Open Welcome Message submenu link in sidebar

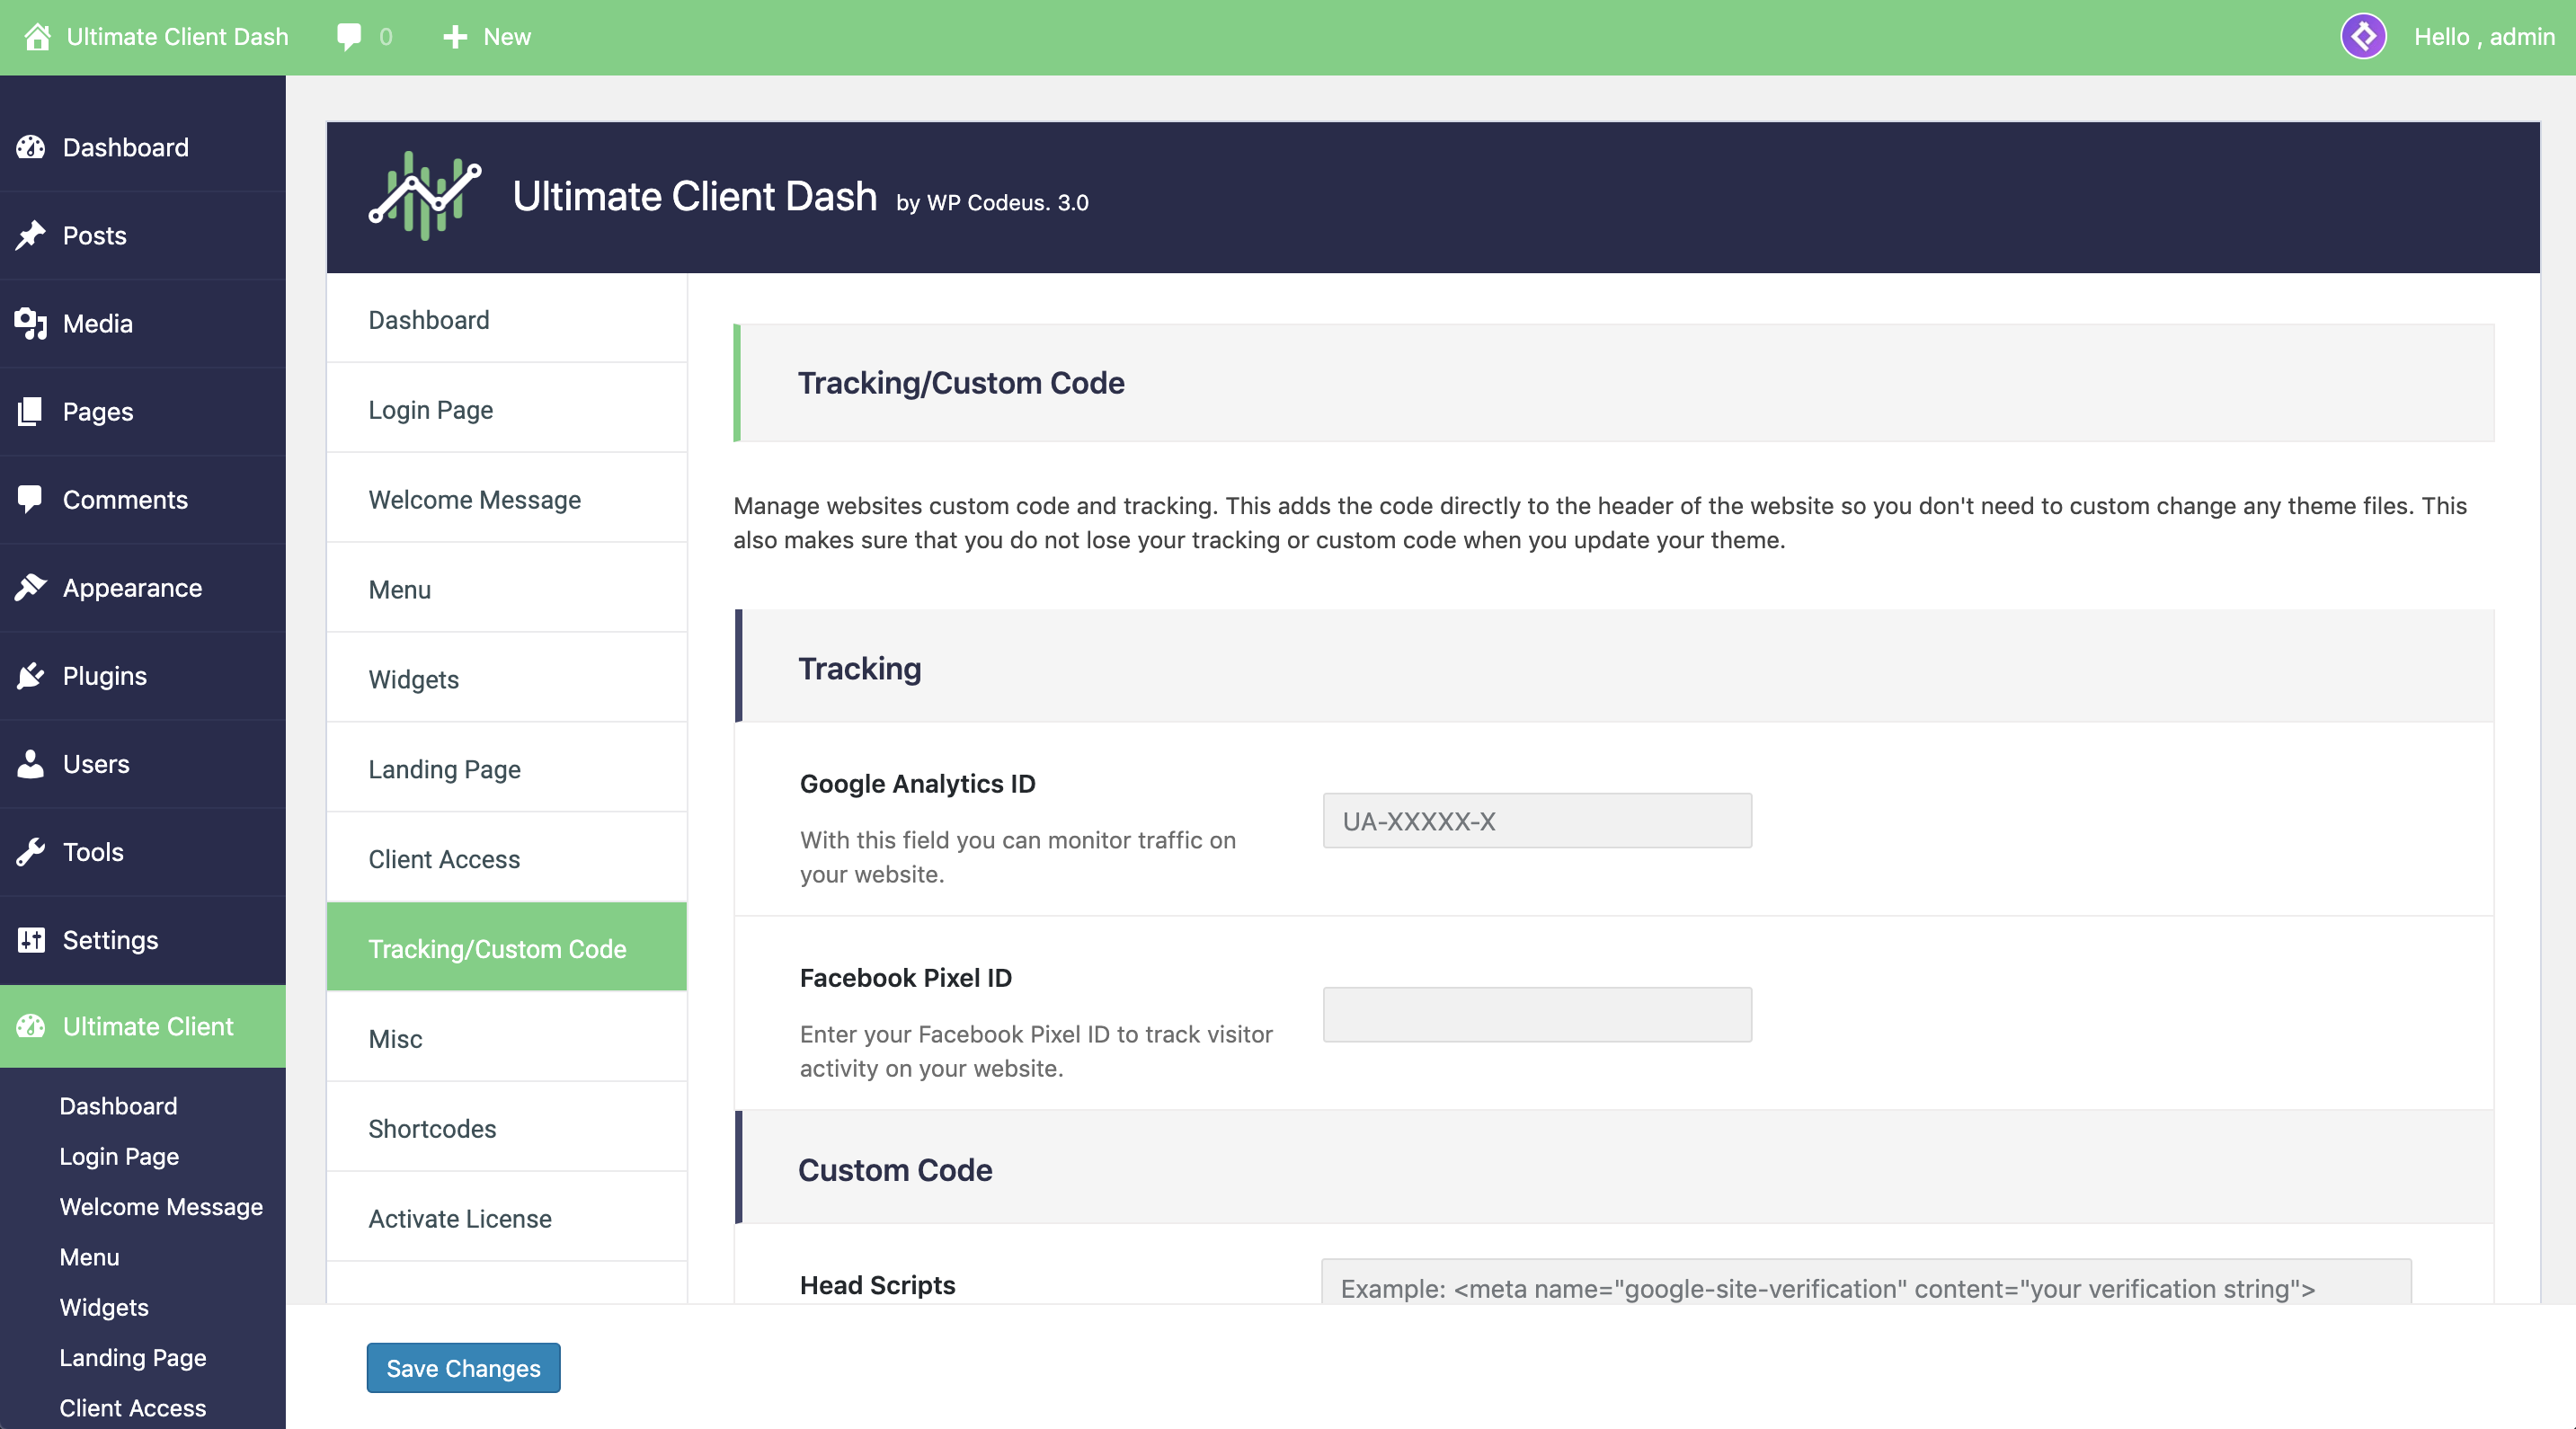pos(161,1206)
